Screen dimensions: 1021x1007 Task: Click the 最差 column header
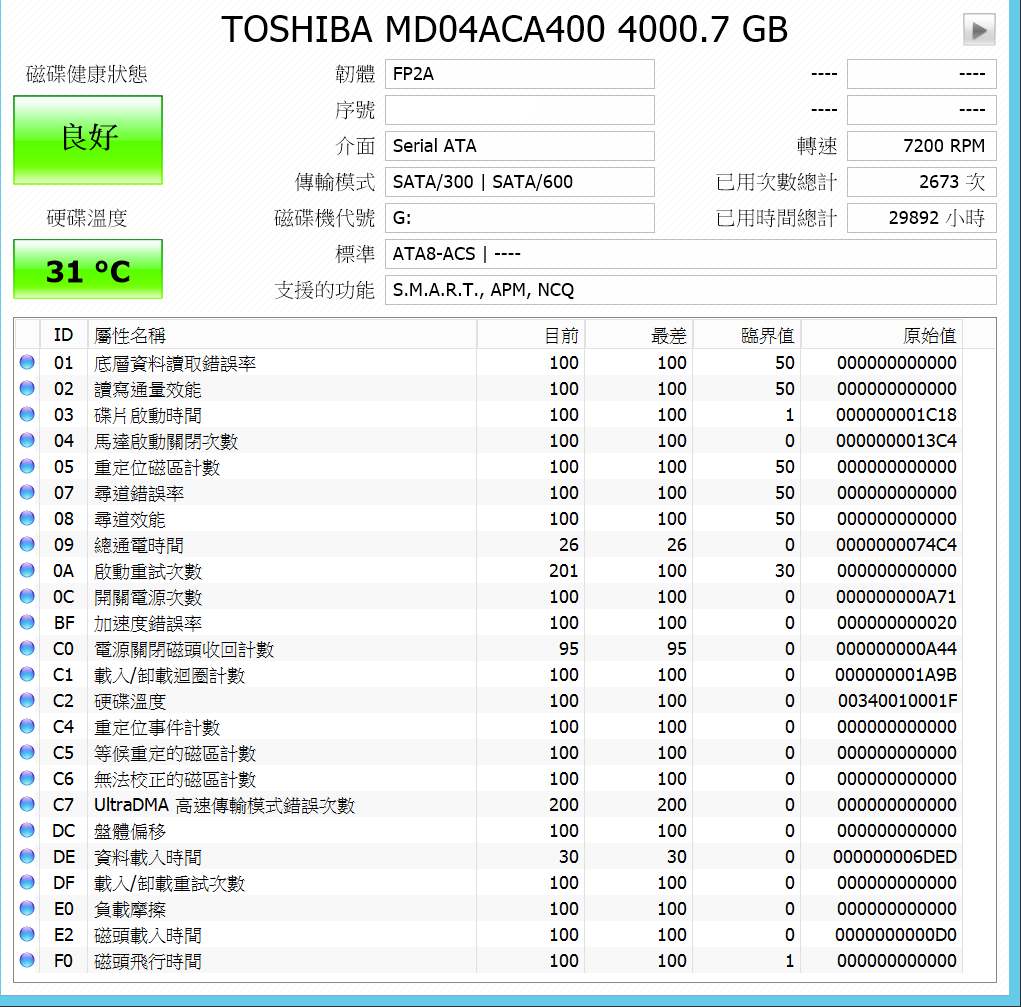639,335
